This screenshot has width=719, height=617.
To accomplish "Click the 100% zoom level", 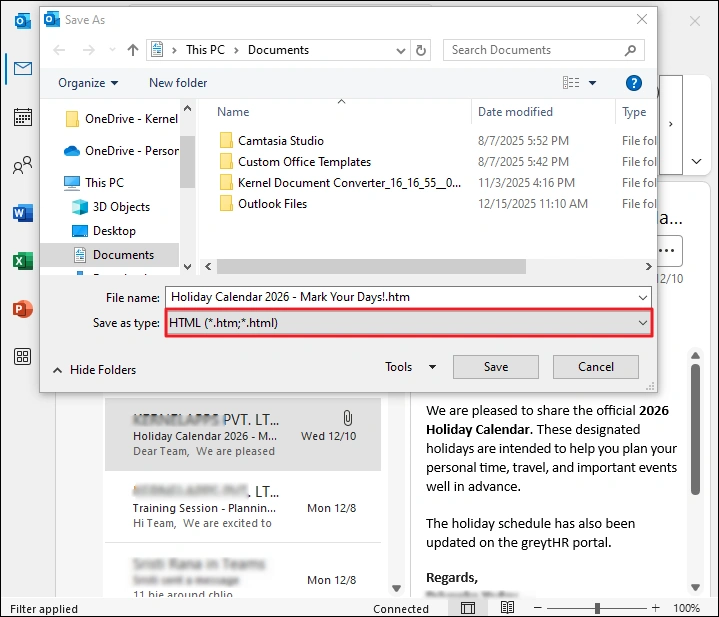I will [686, 608].
